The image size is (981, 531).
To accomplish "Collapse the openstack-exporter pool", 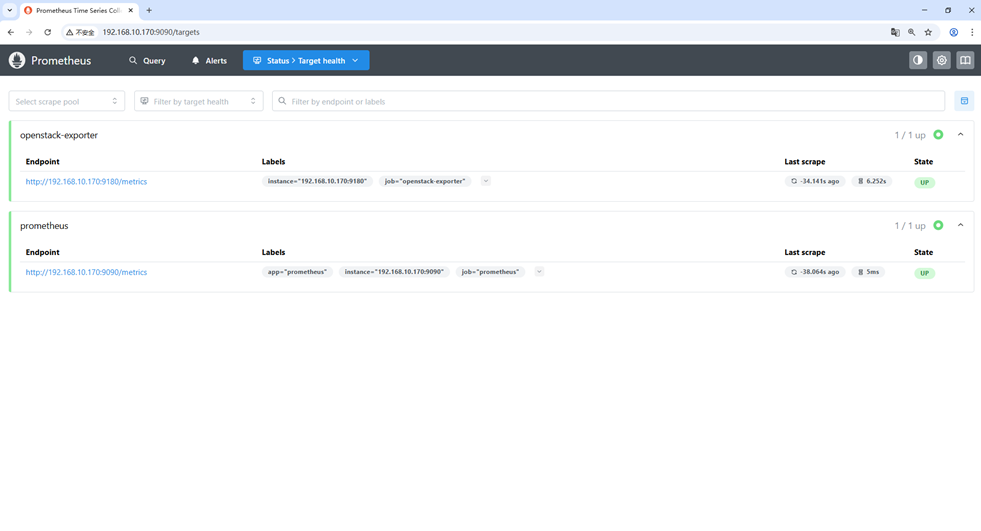I will (x=960, y=135).
